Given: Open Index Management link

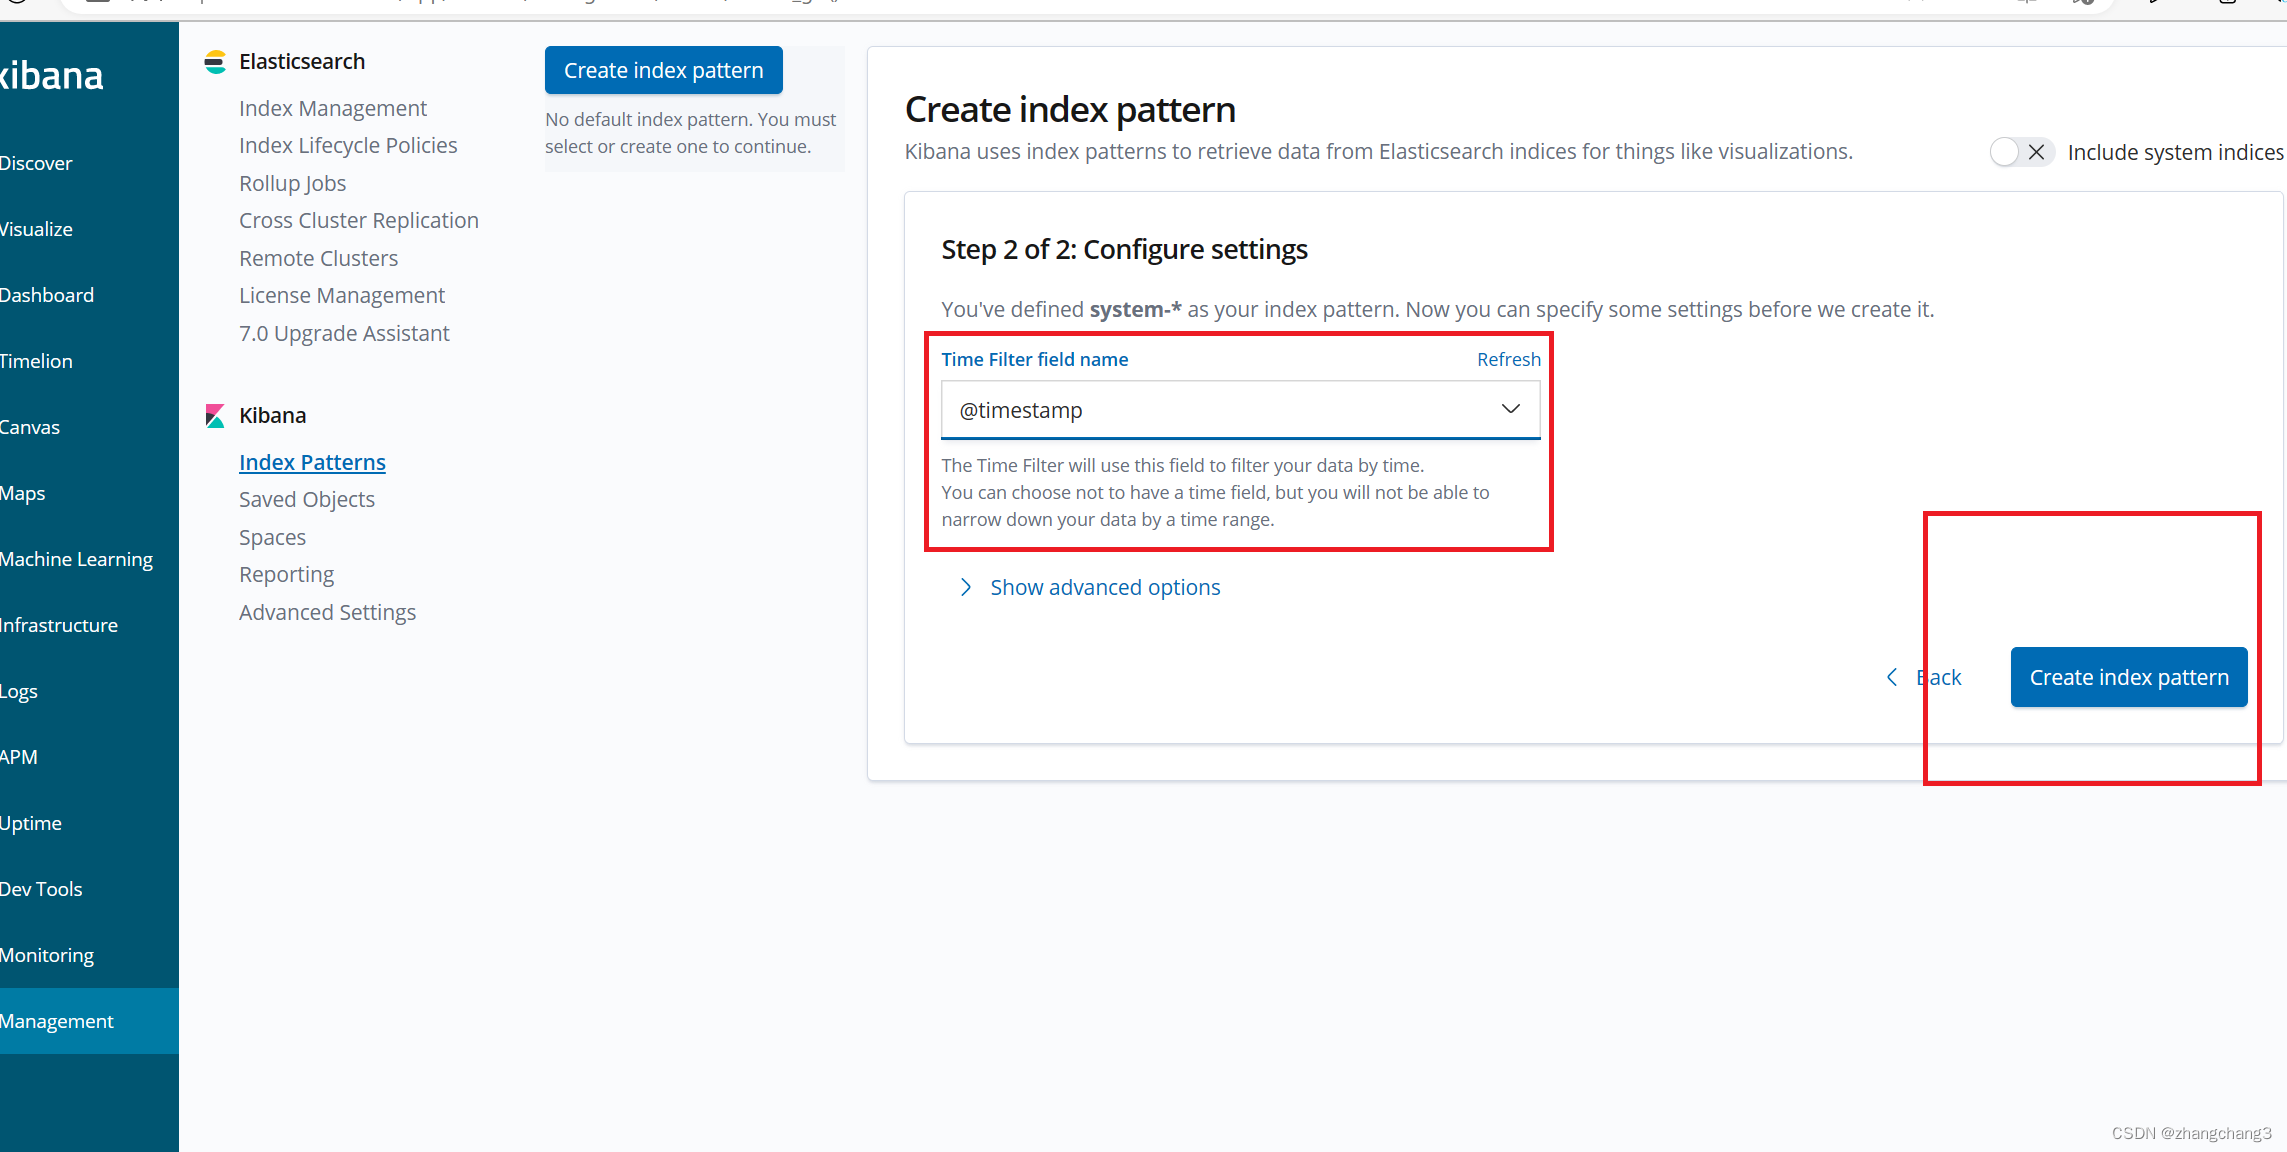Looking at the screenshot, I should coord(333,109).
